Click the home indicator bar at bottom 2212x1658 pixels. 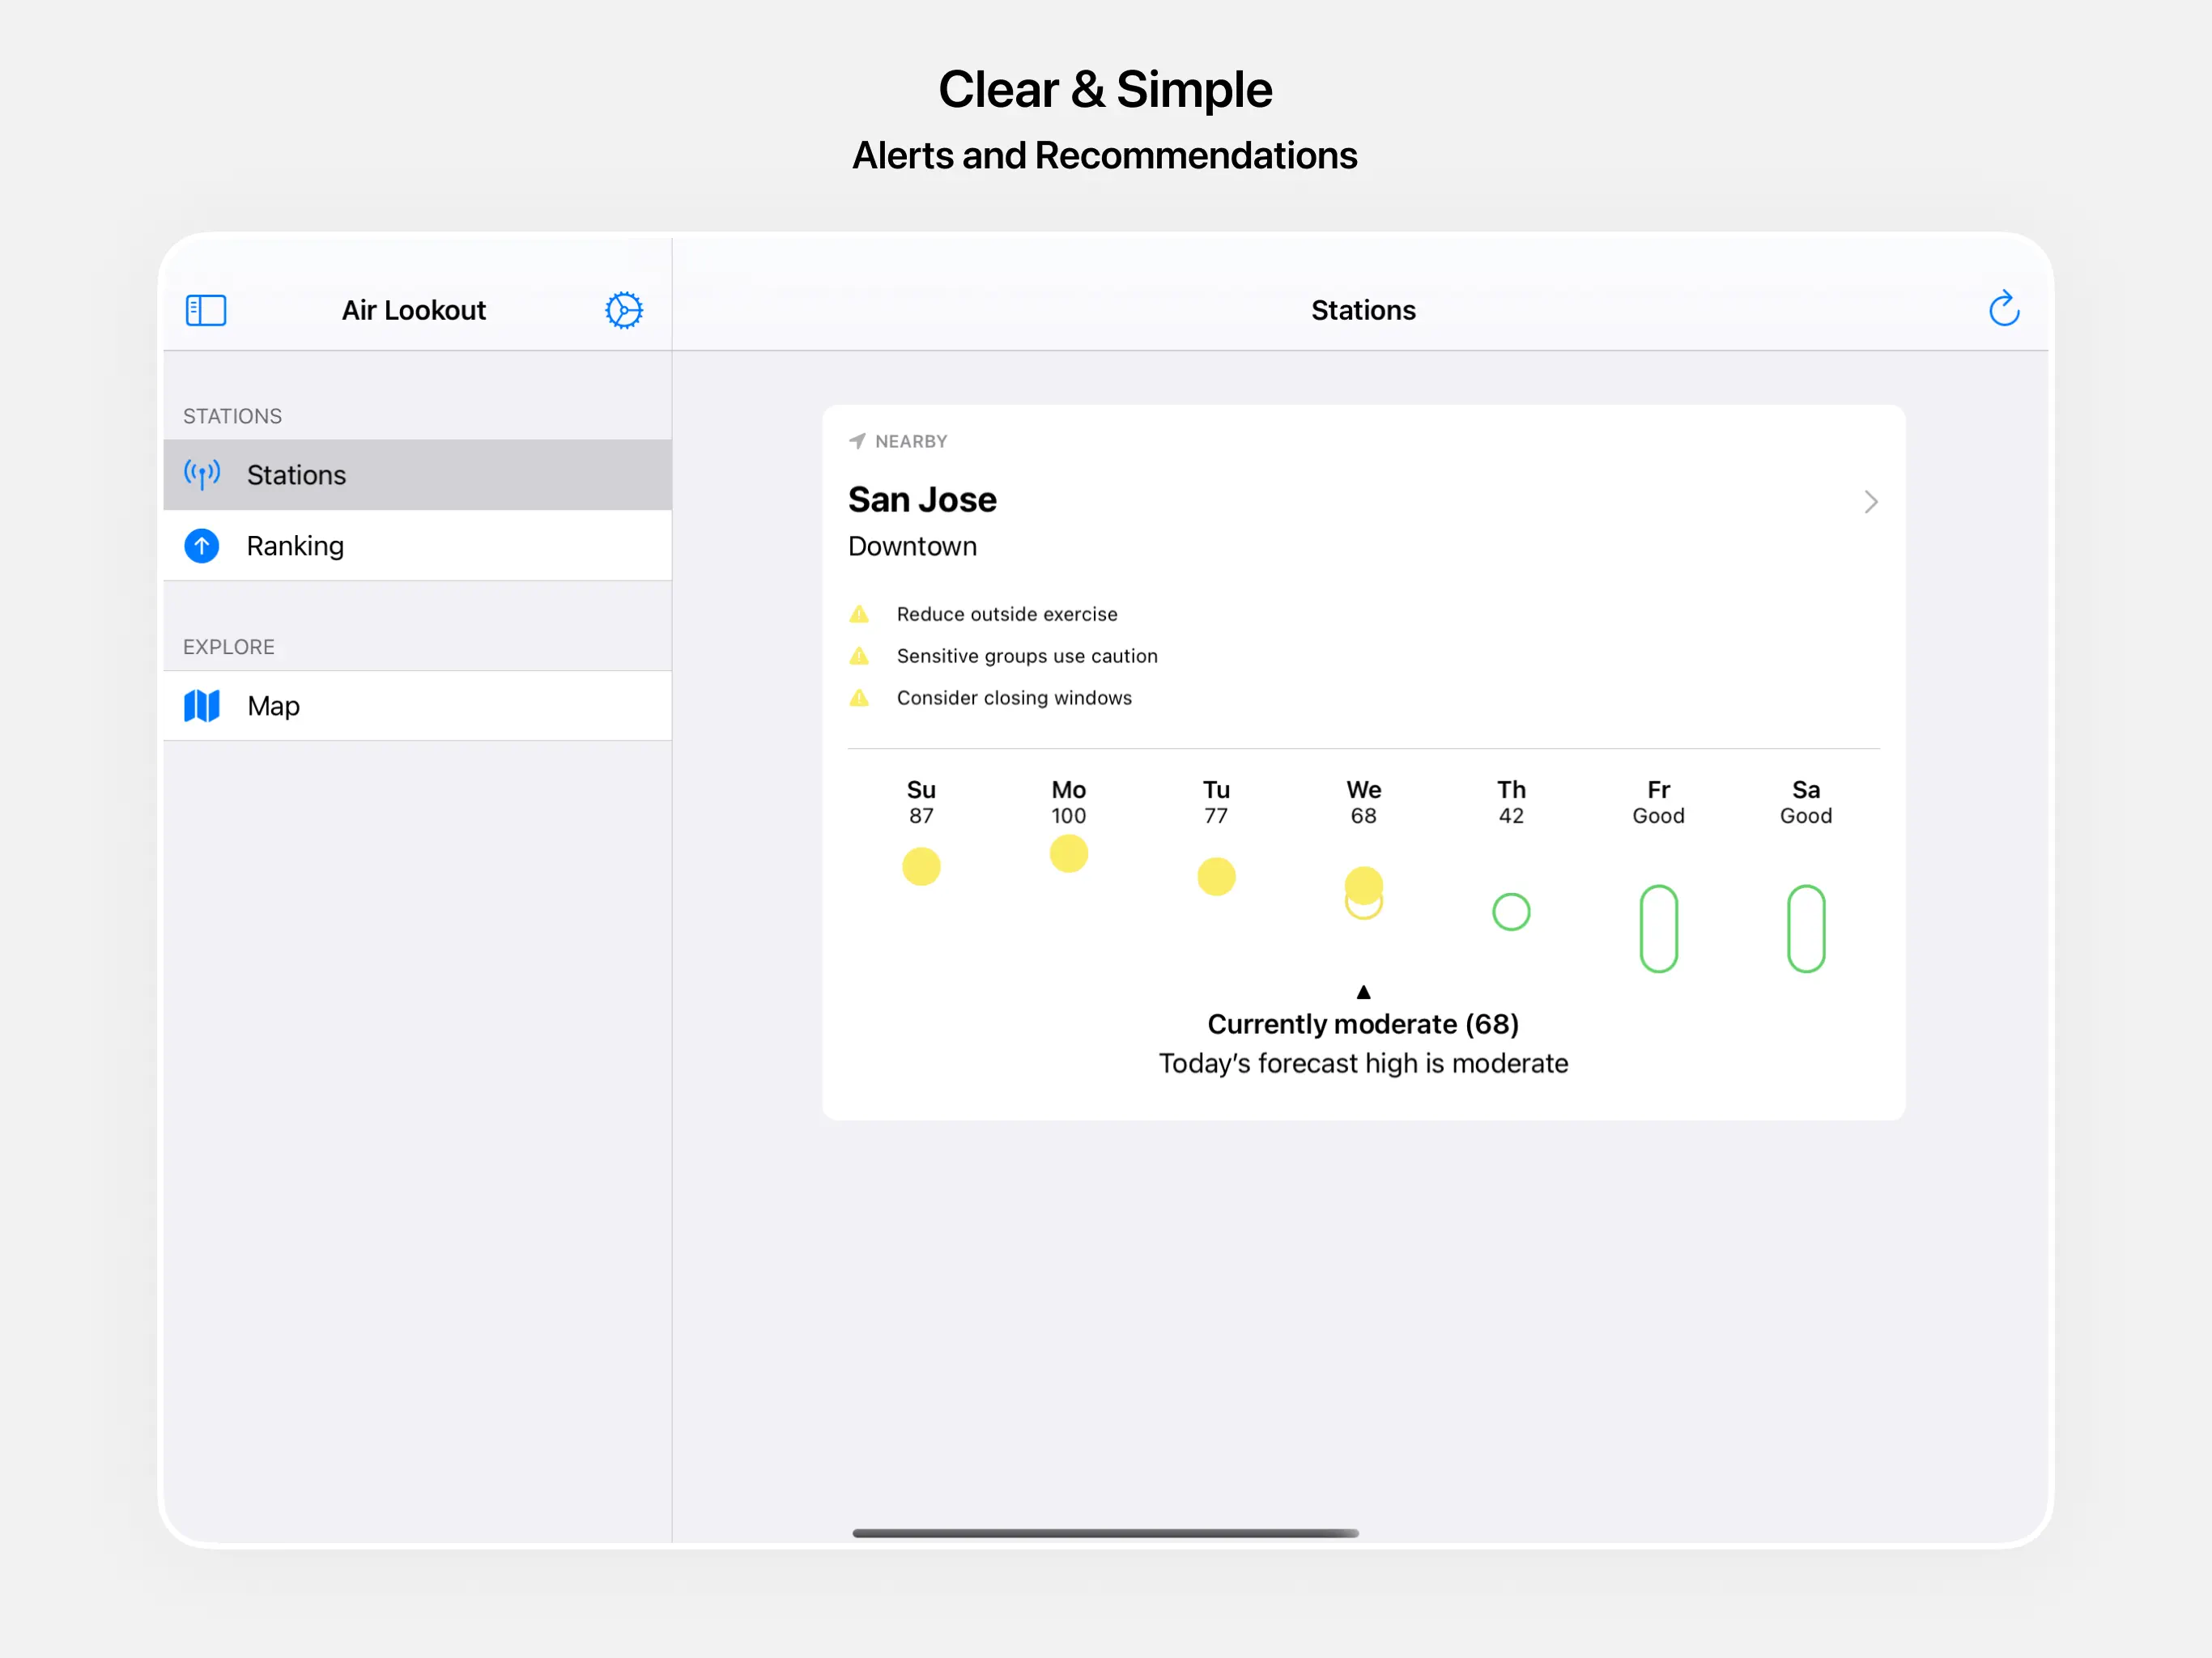click(x=1105, y=1533)
